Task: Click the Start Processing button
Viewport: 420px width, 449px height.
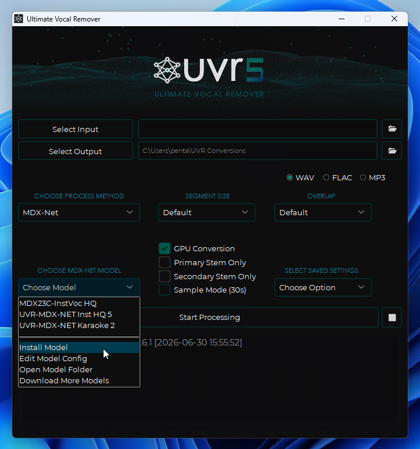Action: click(x=209, y=317)
